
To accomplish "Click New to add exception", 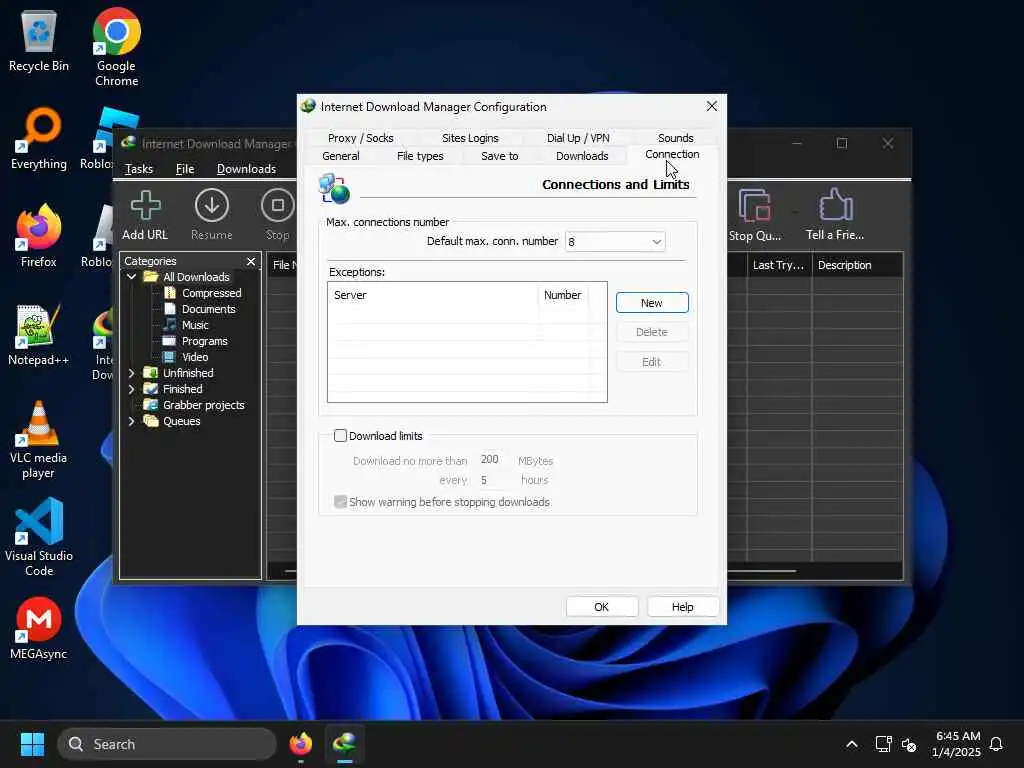I will coord(652,303).
